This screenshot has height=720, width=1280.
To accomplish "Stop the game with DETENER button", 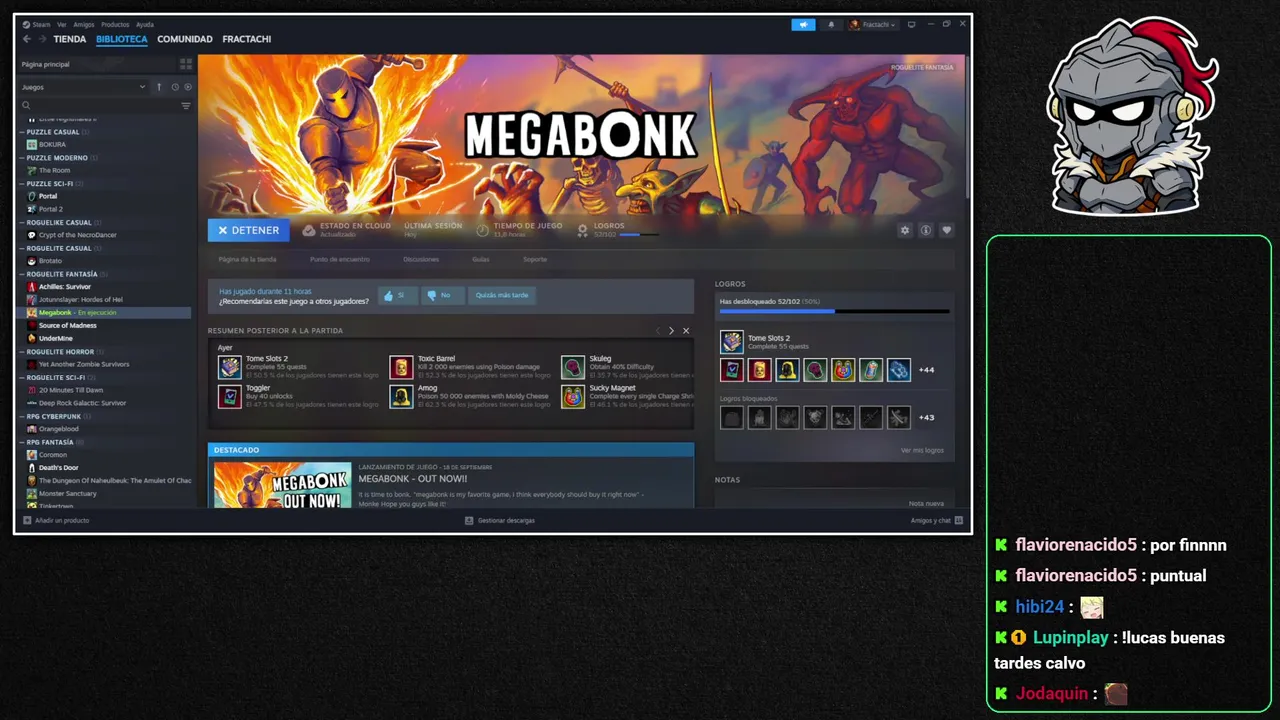I will (249, 230).
